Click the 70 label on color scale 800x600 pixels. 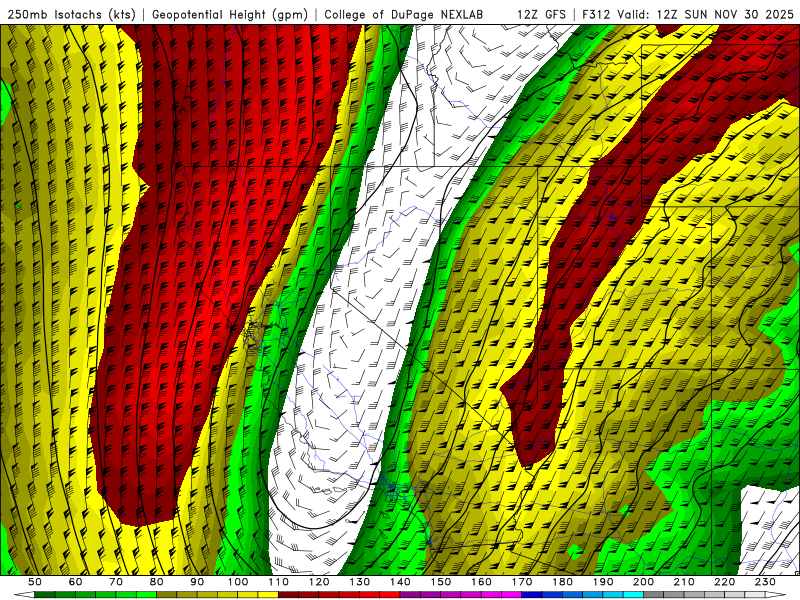click(116, 582)
